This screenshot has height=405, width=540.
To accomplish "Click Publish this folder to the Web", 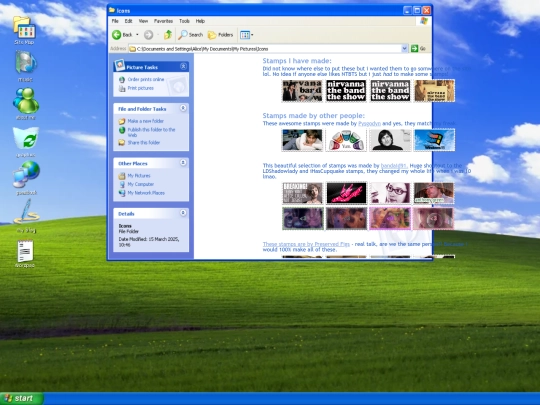I will [x=151, y=132].
